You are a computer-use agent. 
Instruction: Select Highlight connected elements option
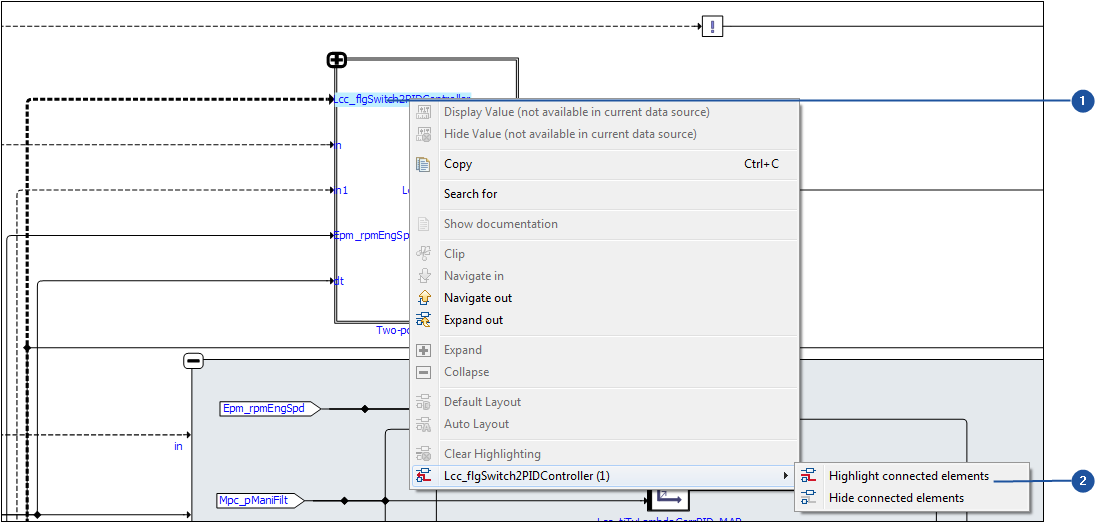908,476
